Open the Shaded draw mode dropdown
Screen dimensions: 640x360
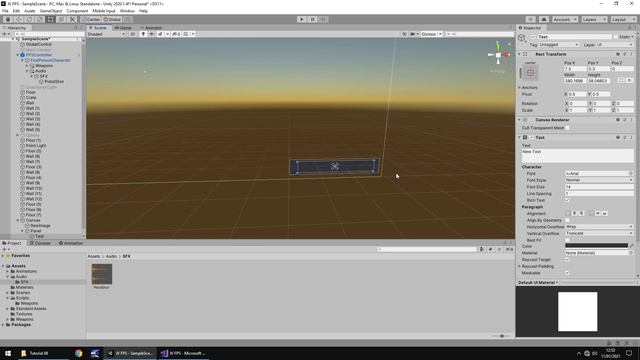106,34
